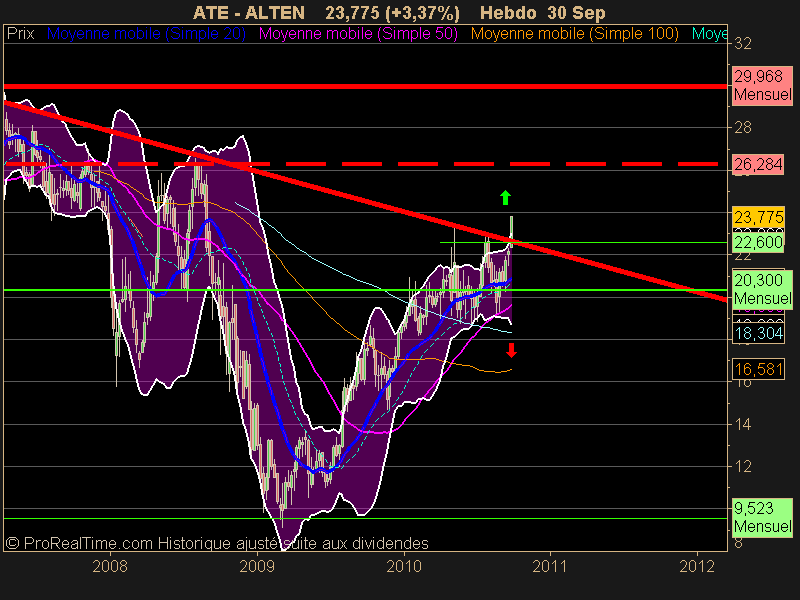Click the "32" price axis tick
This screenshot has width=800, height=600.
(743, 44)
